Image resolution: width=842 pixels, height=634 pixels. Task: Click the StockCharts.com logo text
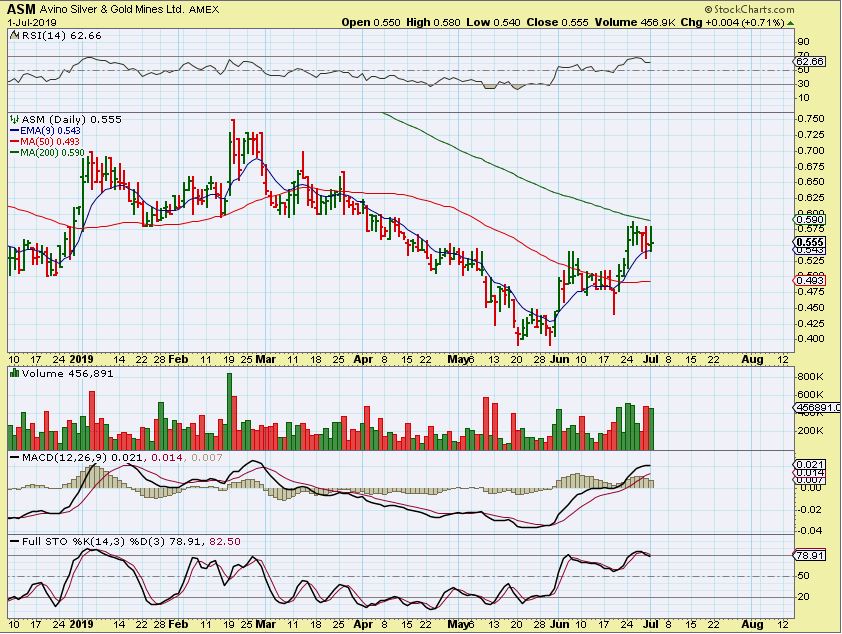749,9
